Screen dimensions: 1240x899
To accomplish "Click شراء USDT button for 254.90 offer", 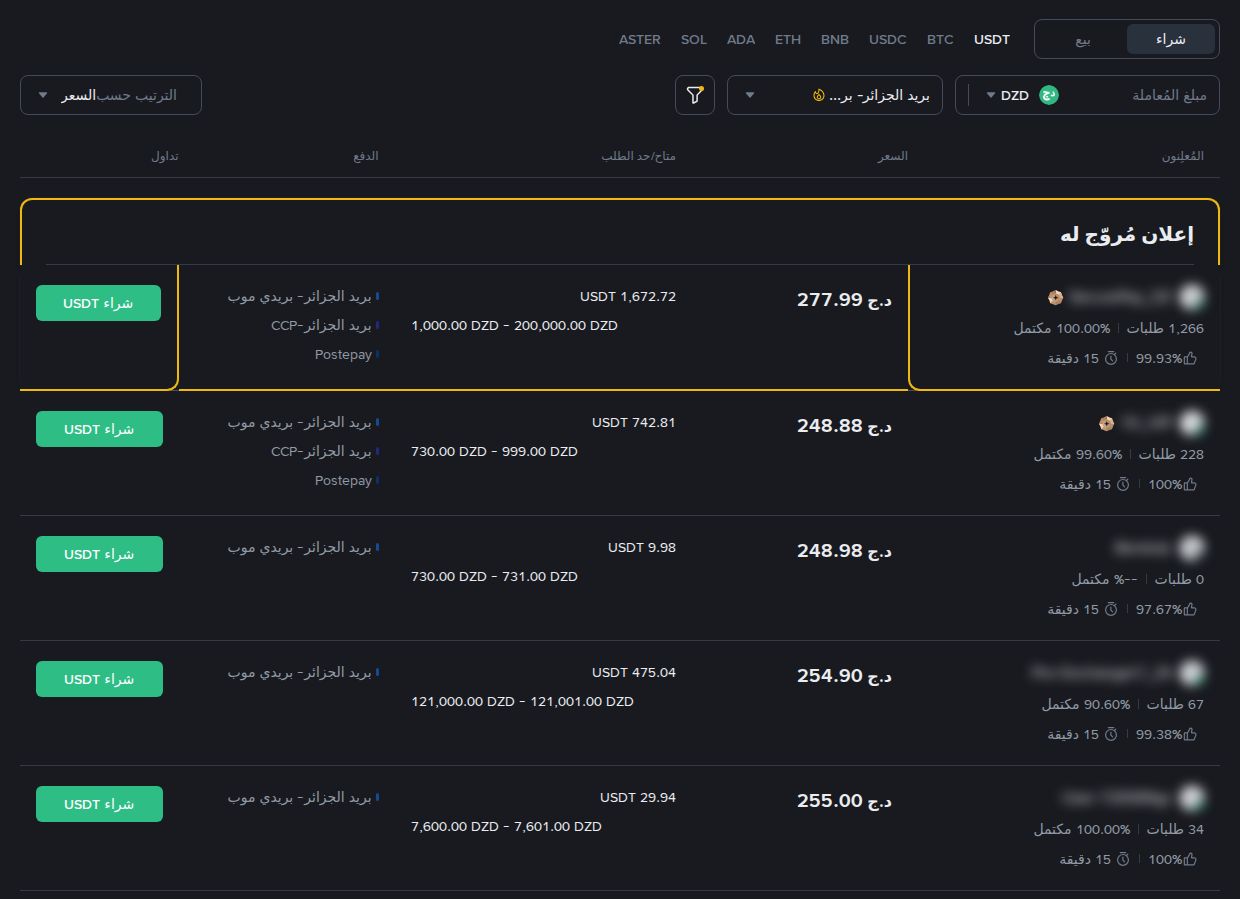I will pyautogui.click(x=99, y=679).
